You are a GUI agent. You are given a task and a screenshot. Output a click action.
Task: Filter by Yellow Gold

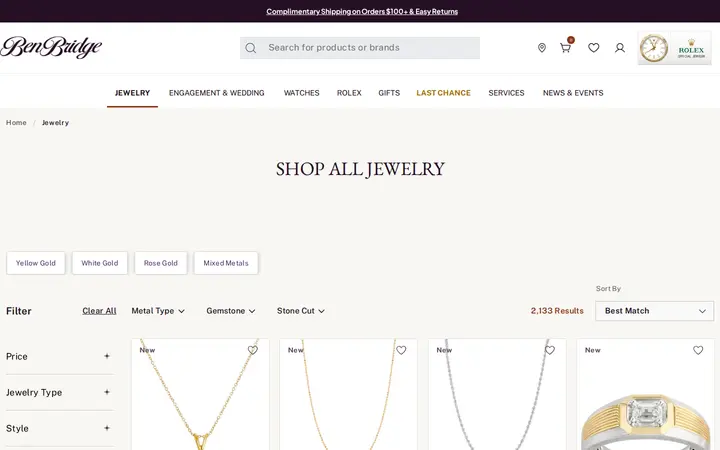[x=36, y=263]
